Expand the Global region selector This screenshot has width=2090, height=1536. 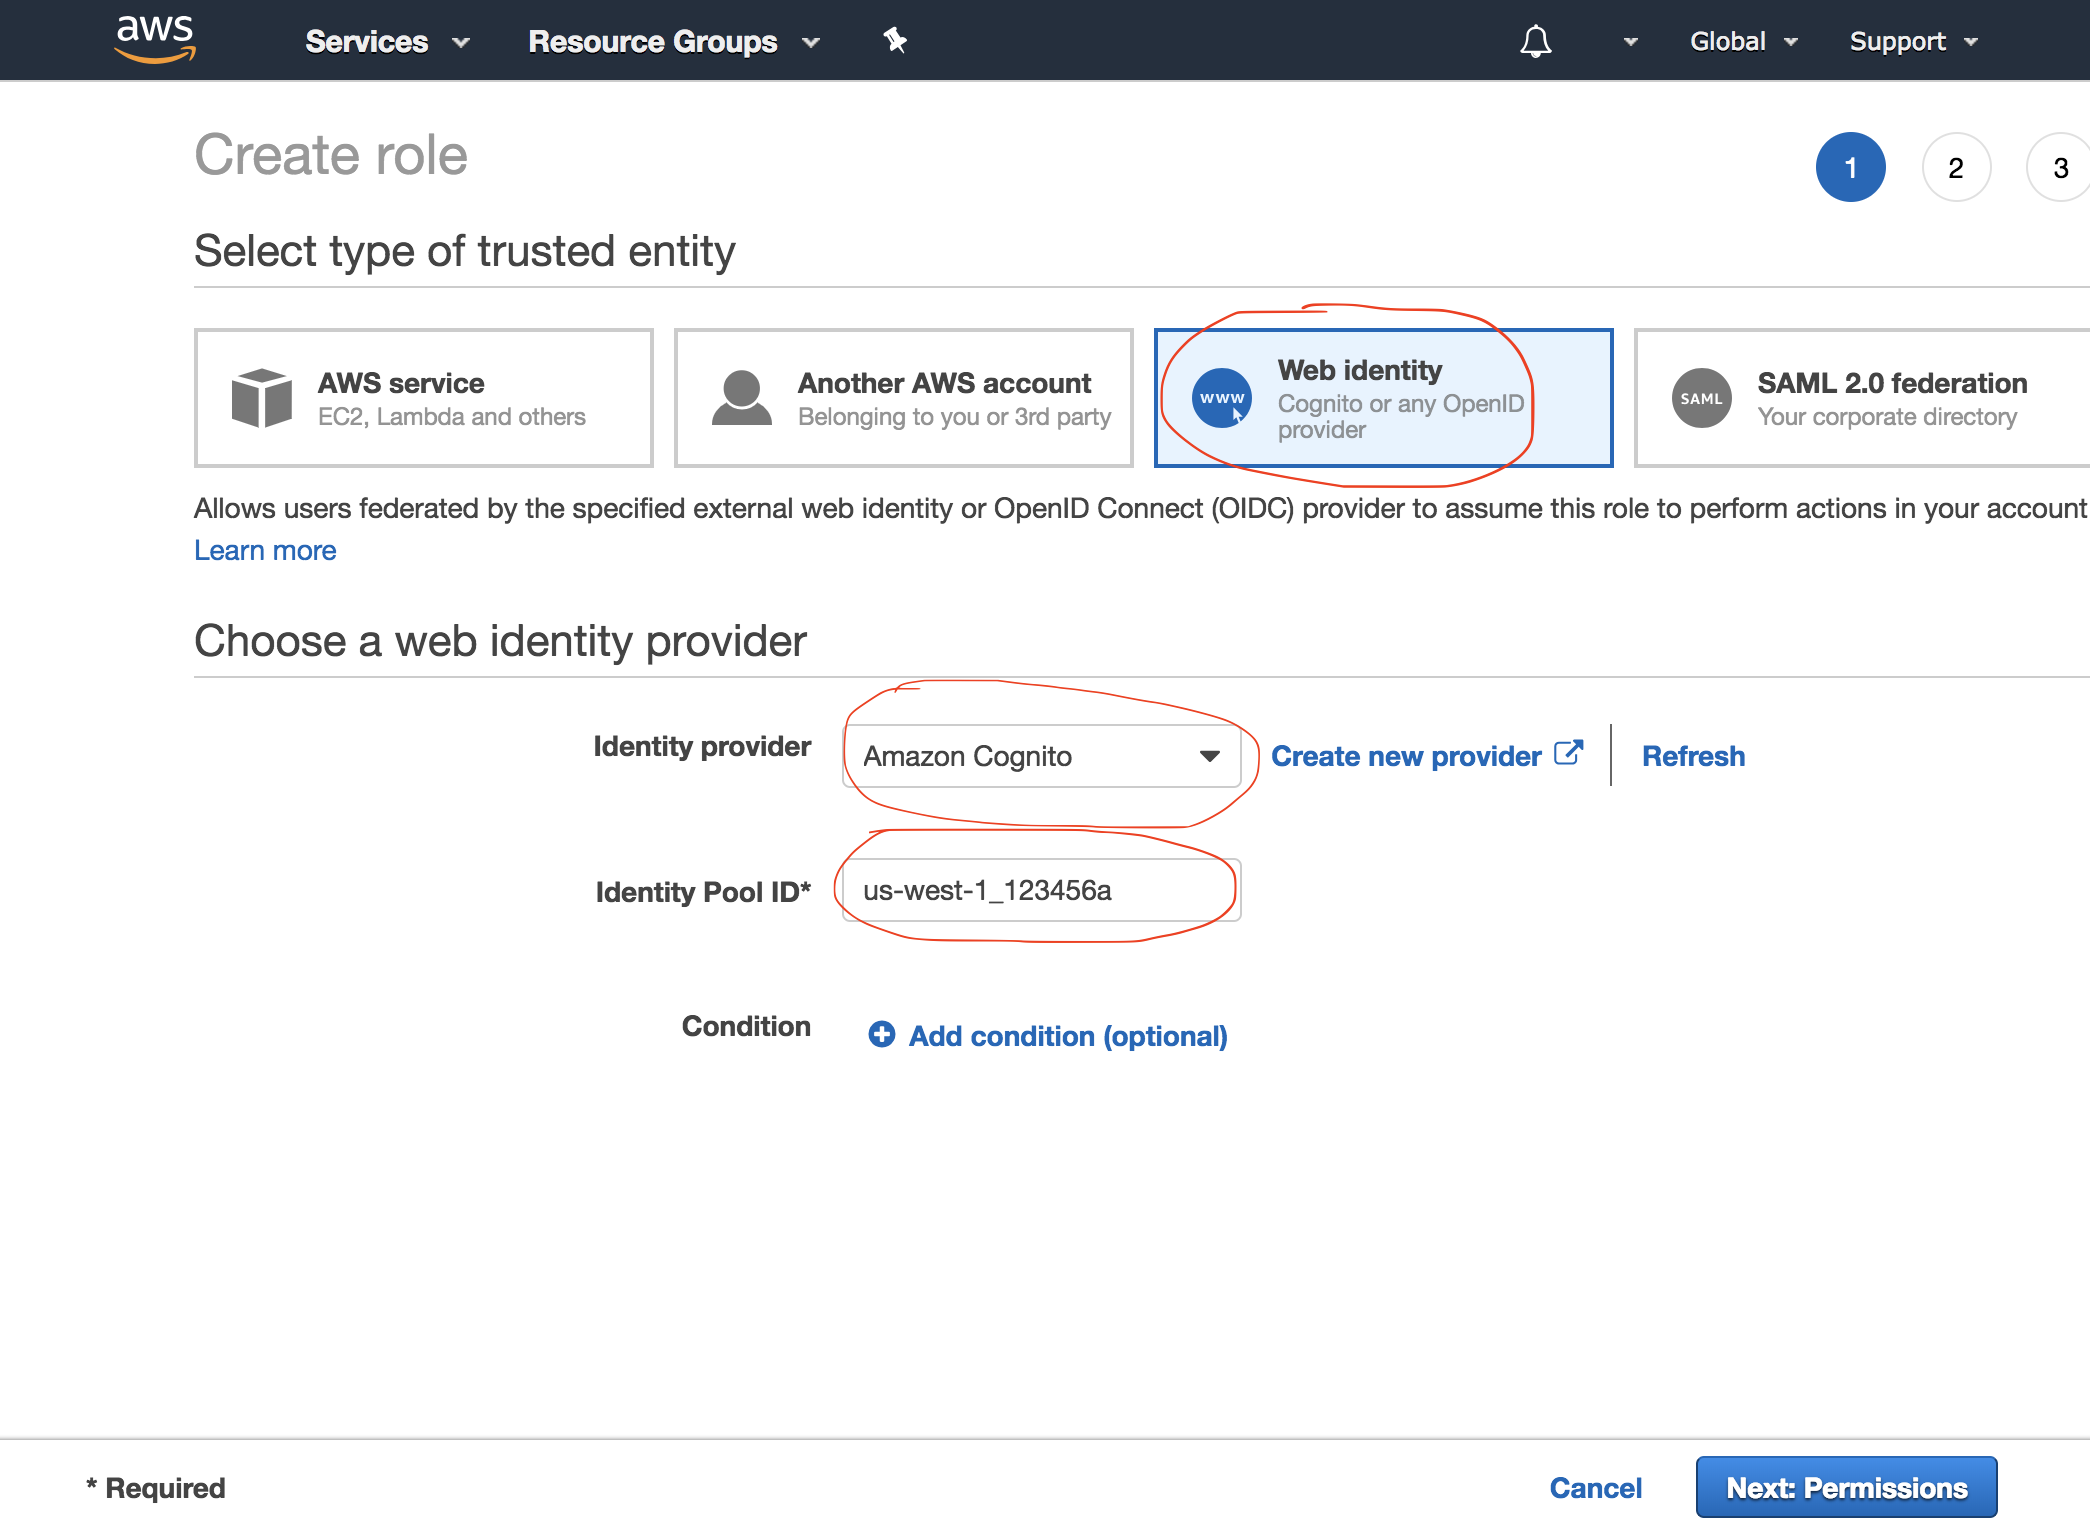(x=1742, y=40)
